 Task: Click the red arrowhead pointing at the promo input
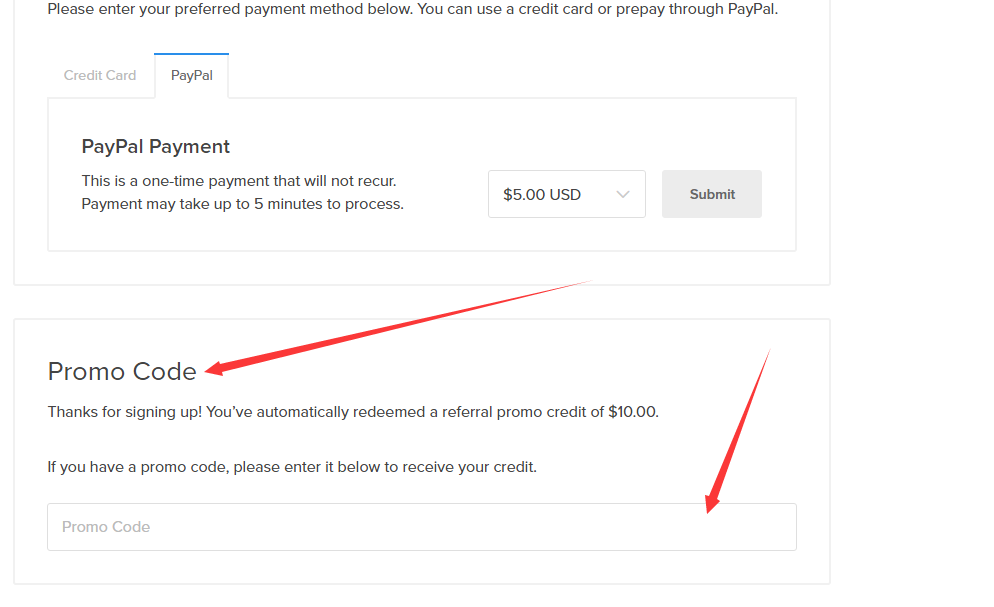click(712, 502)
